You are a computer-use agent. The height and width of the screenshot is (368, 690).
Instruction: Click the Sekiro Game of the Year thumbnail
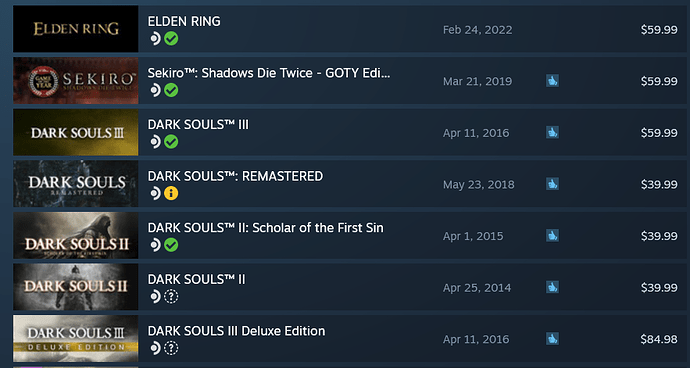click(76, 81)
